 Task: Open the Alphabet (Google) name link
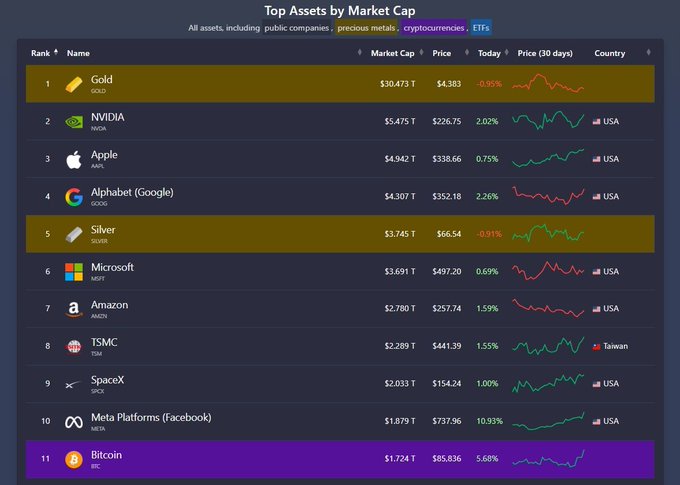(132, 192)
